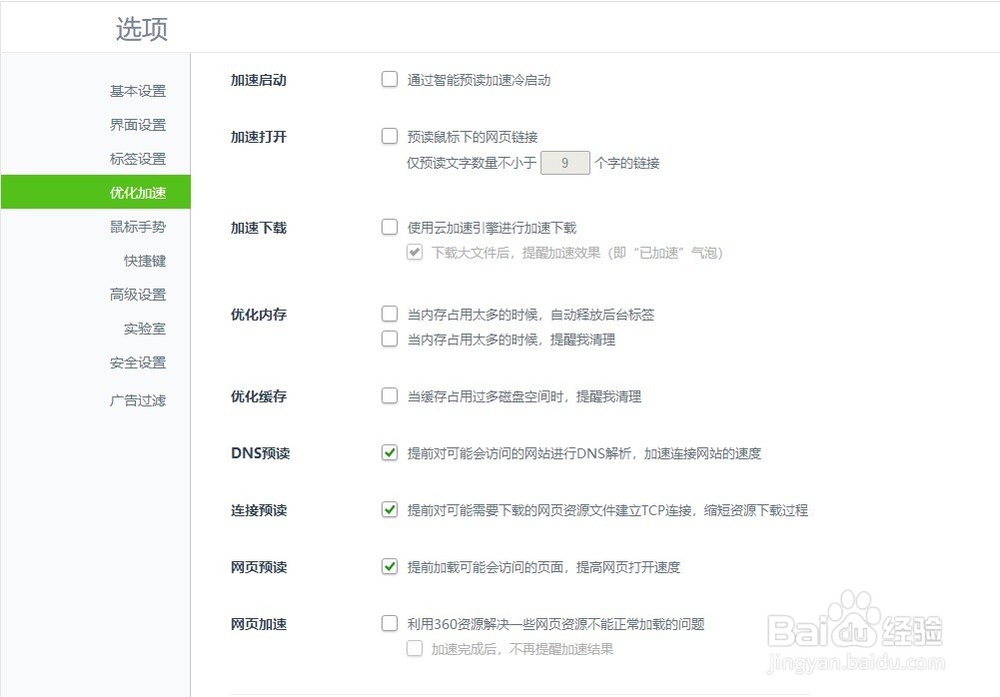Uncheck 下载大文件后提醒加速效果 option
Image resolution: width=1000 pixels, height=697 pixels.
(x=414, y=253)
